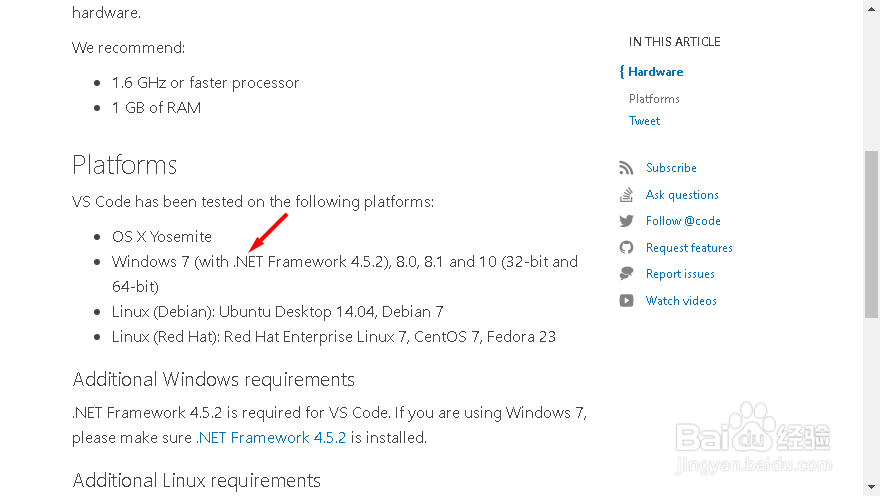
Task: Click the Additional Windows requirements heading
Action: pyautogui.click(x=214, y=380)
